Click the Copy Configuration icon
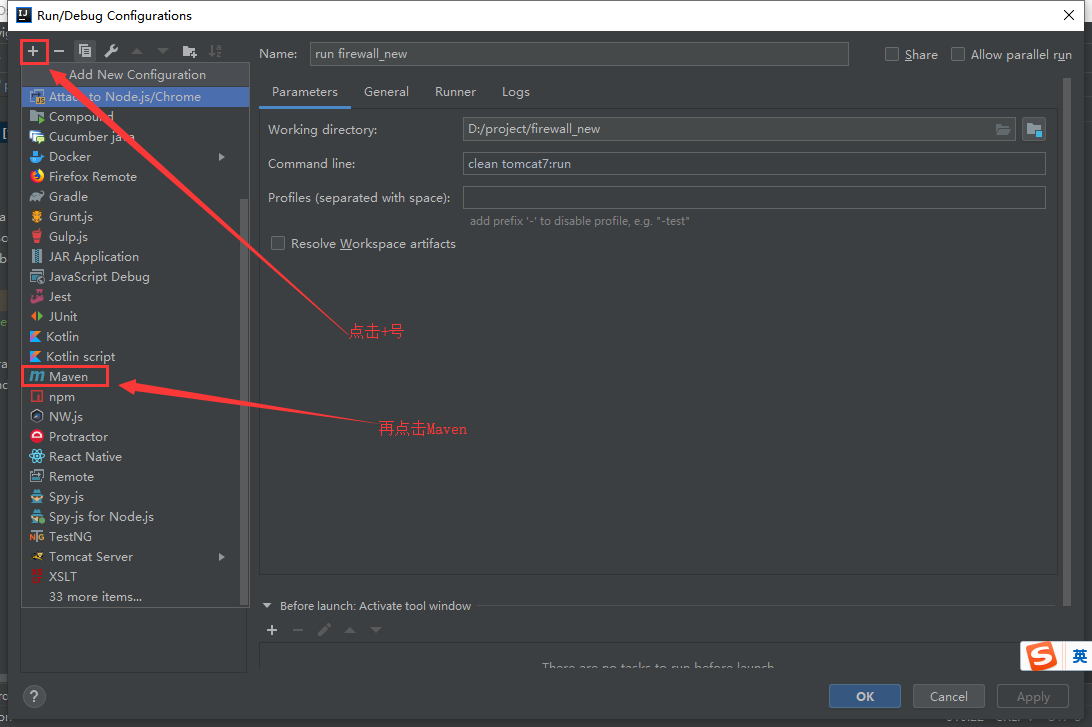The image size is (1092, 727). (85, 51)
